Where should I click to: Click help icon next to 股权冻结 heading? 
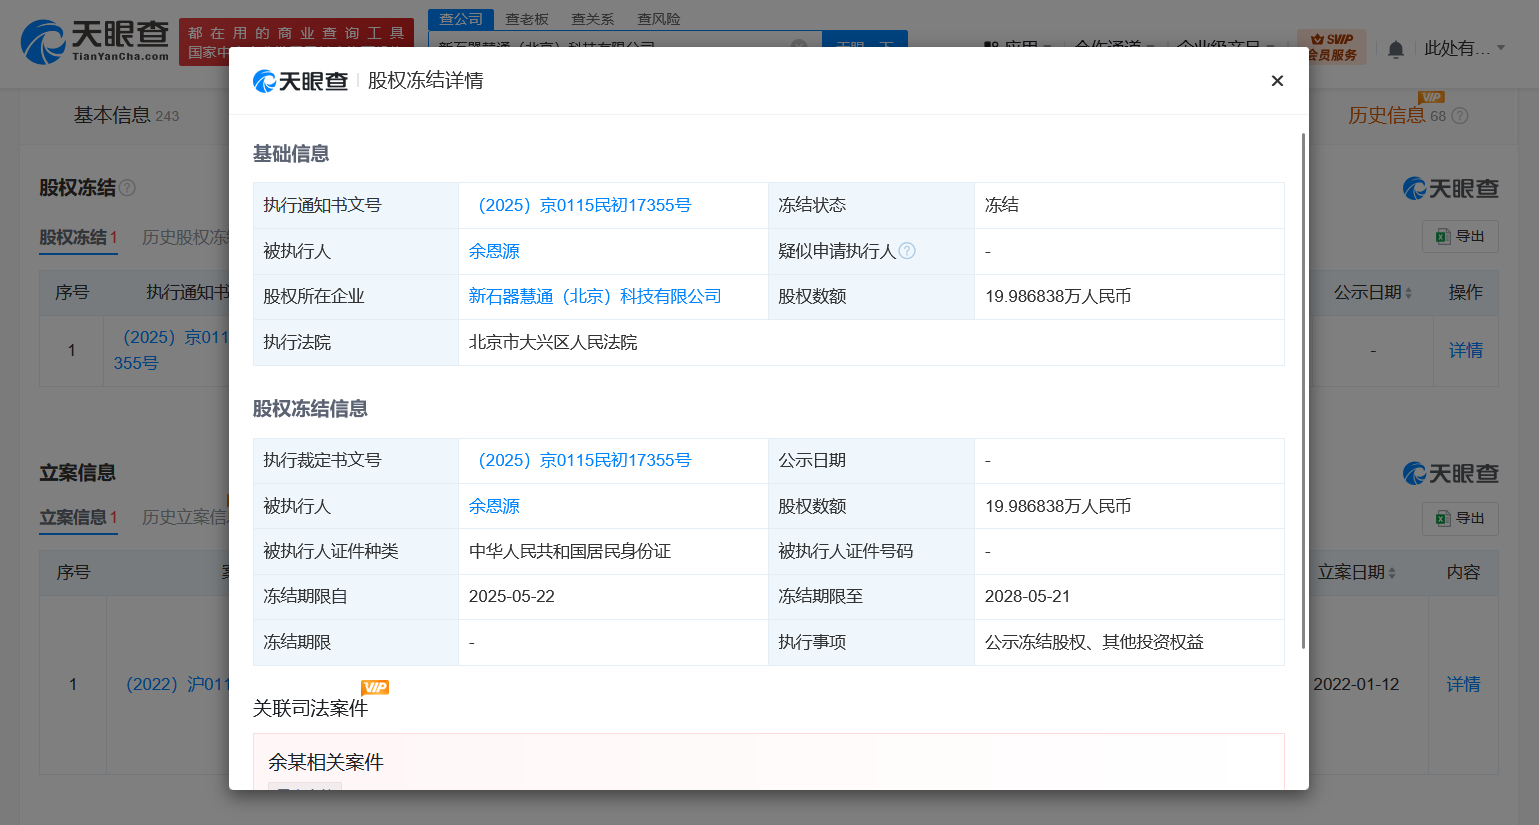tap(128, 188)
